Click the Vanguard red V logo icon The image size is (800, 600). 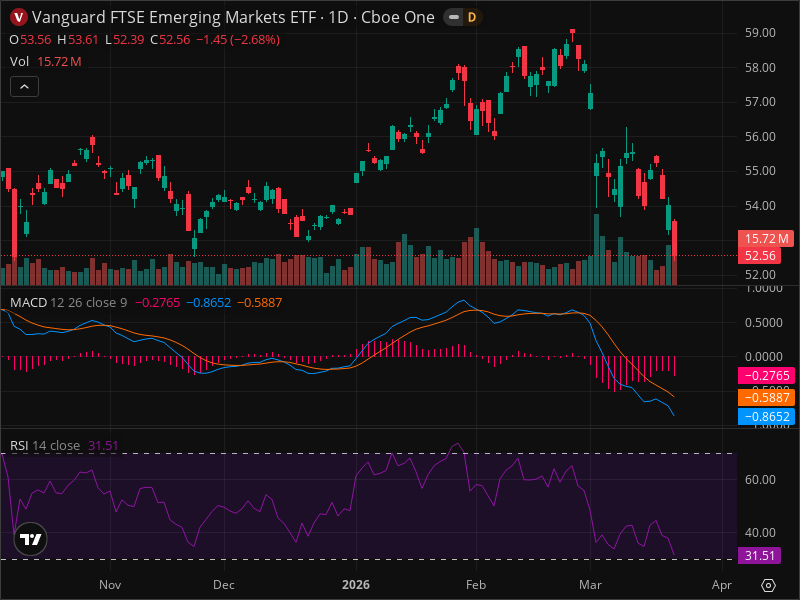click(x=19, y=17)
